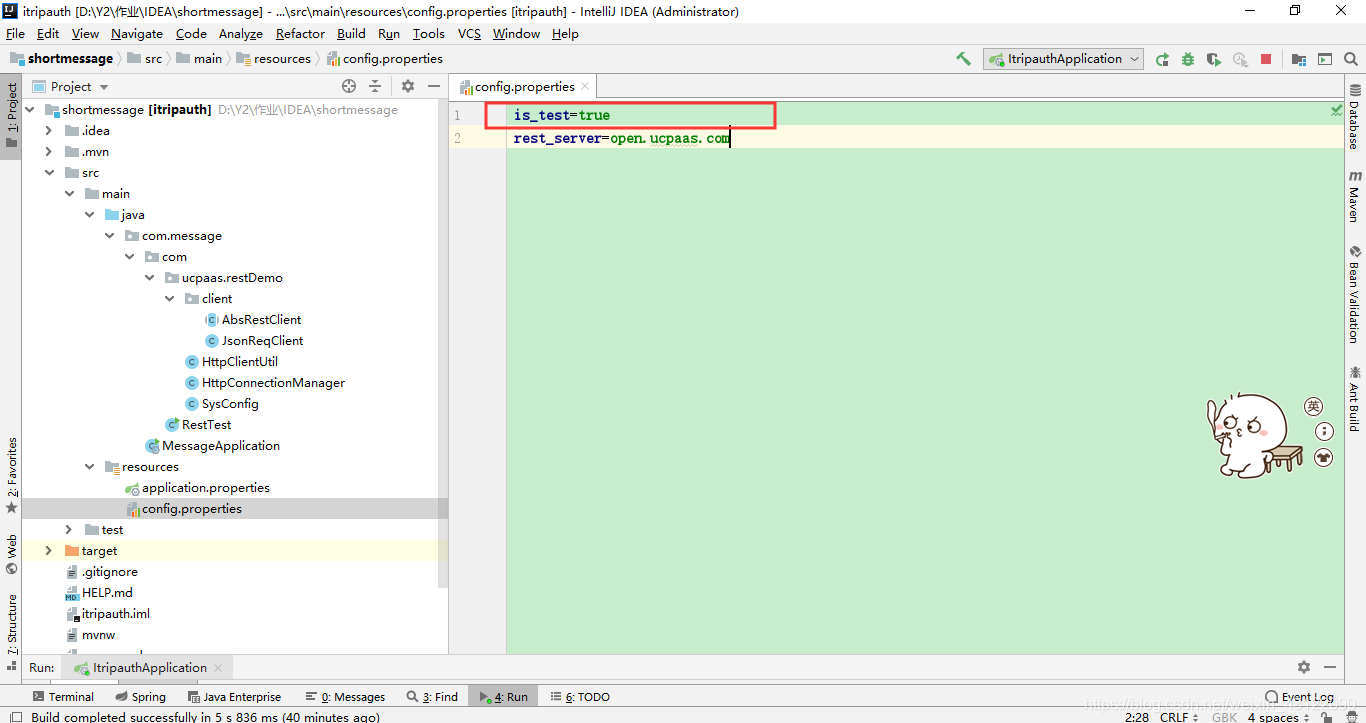The image size is (1366, 723).
Task: Open the VCS menu
Action: (469, 34)
